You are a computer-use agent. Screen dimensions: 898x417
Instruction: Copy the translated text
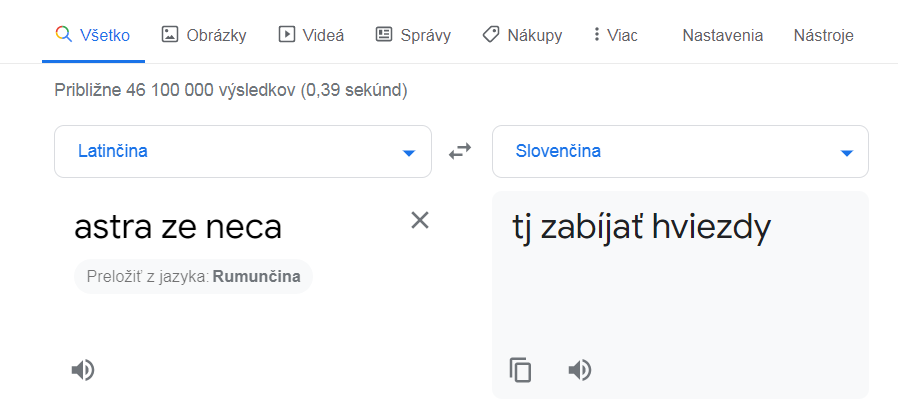pos(520,370)
